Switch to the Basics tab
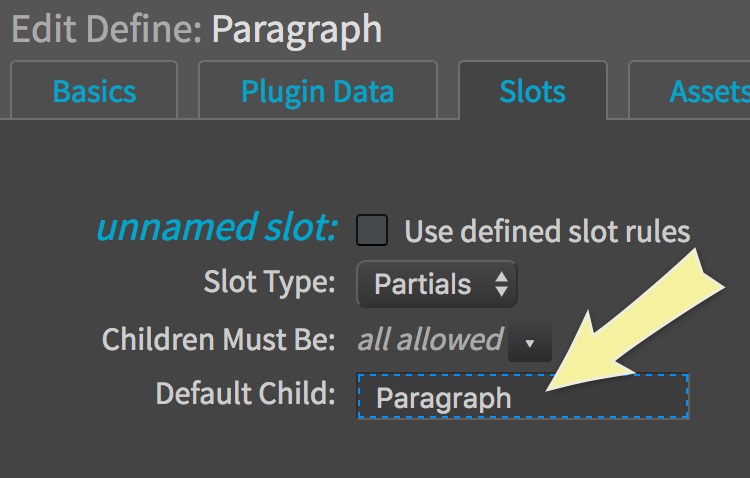750x478 pixels. click(94, 92)
